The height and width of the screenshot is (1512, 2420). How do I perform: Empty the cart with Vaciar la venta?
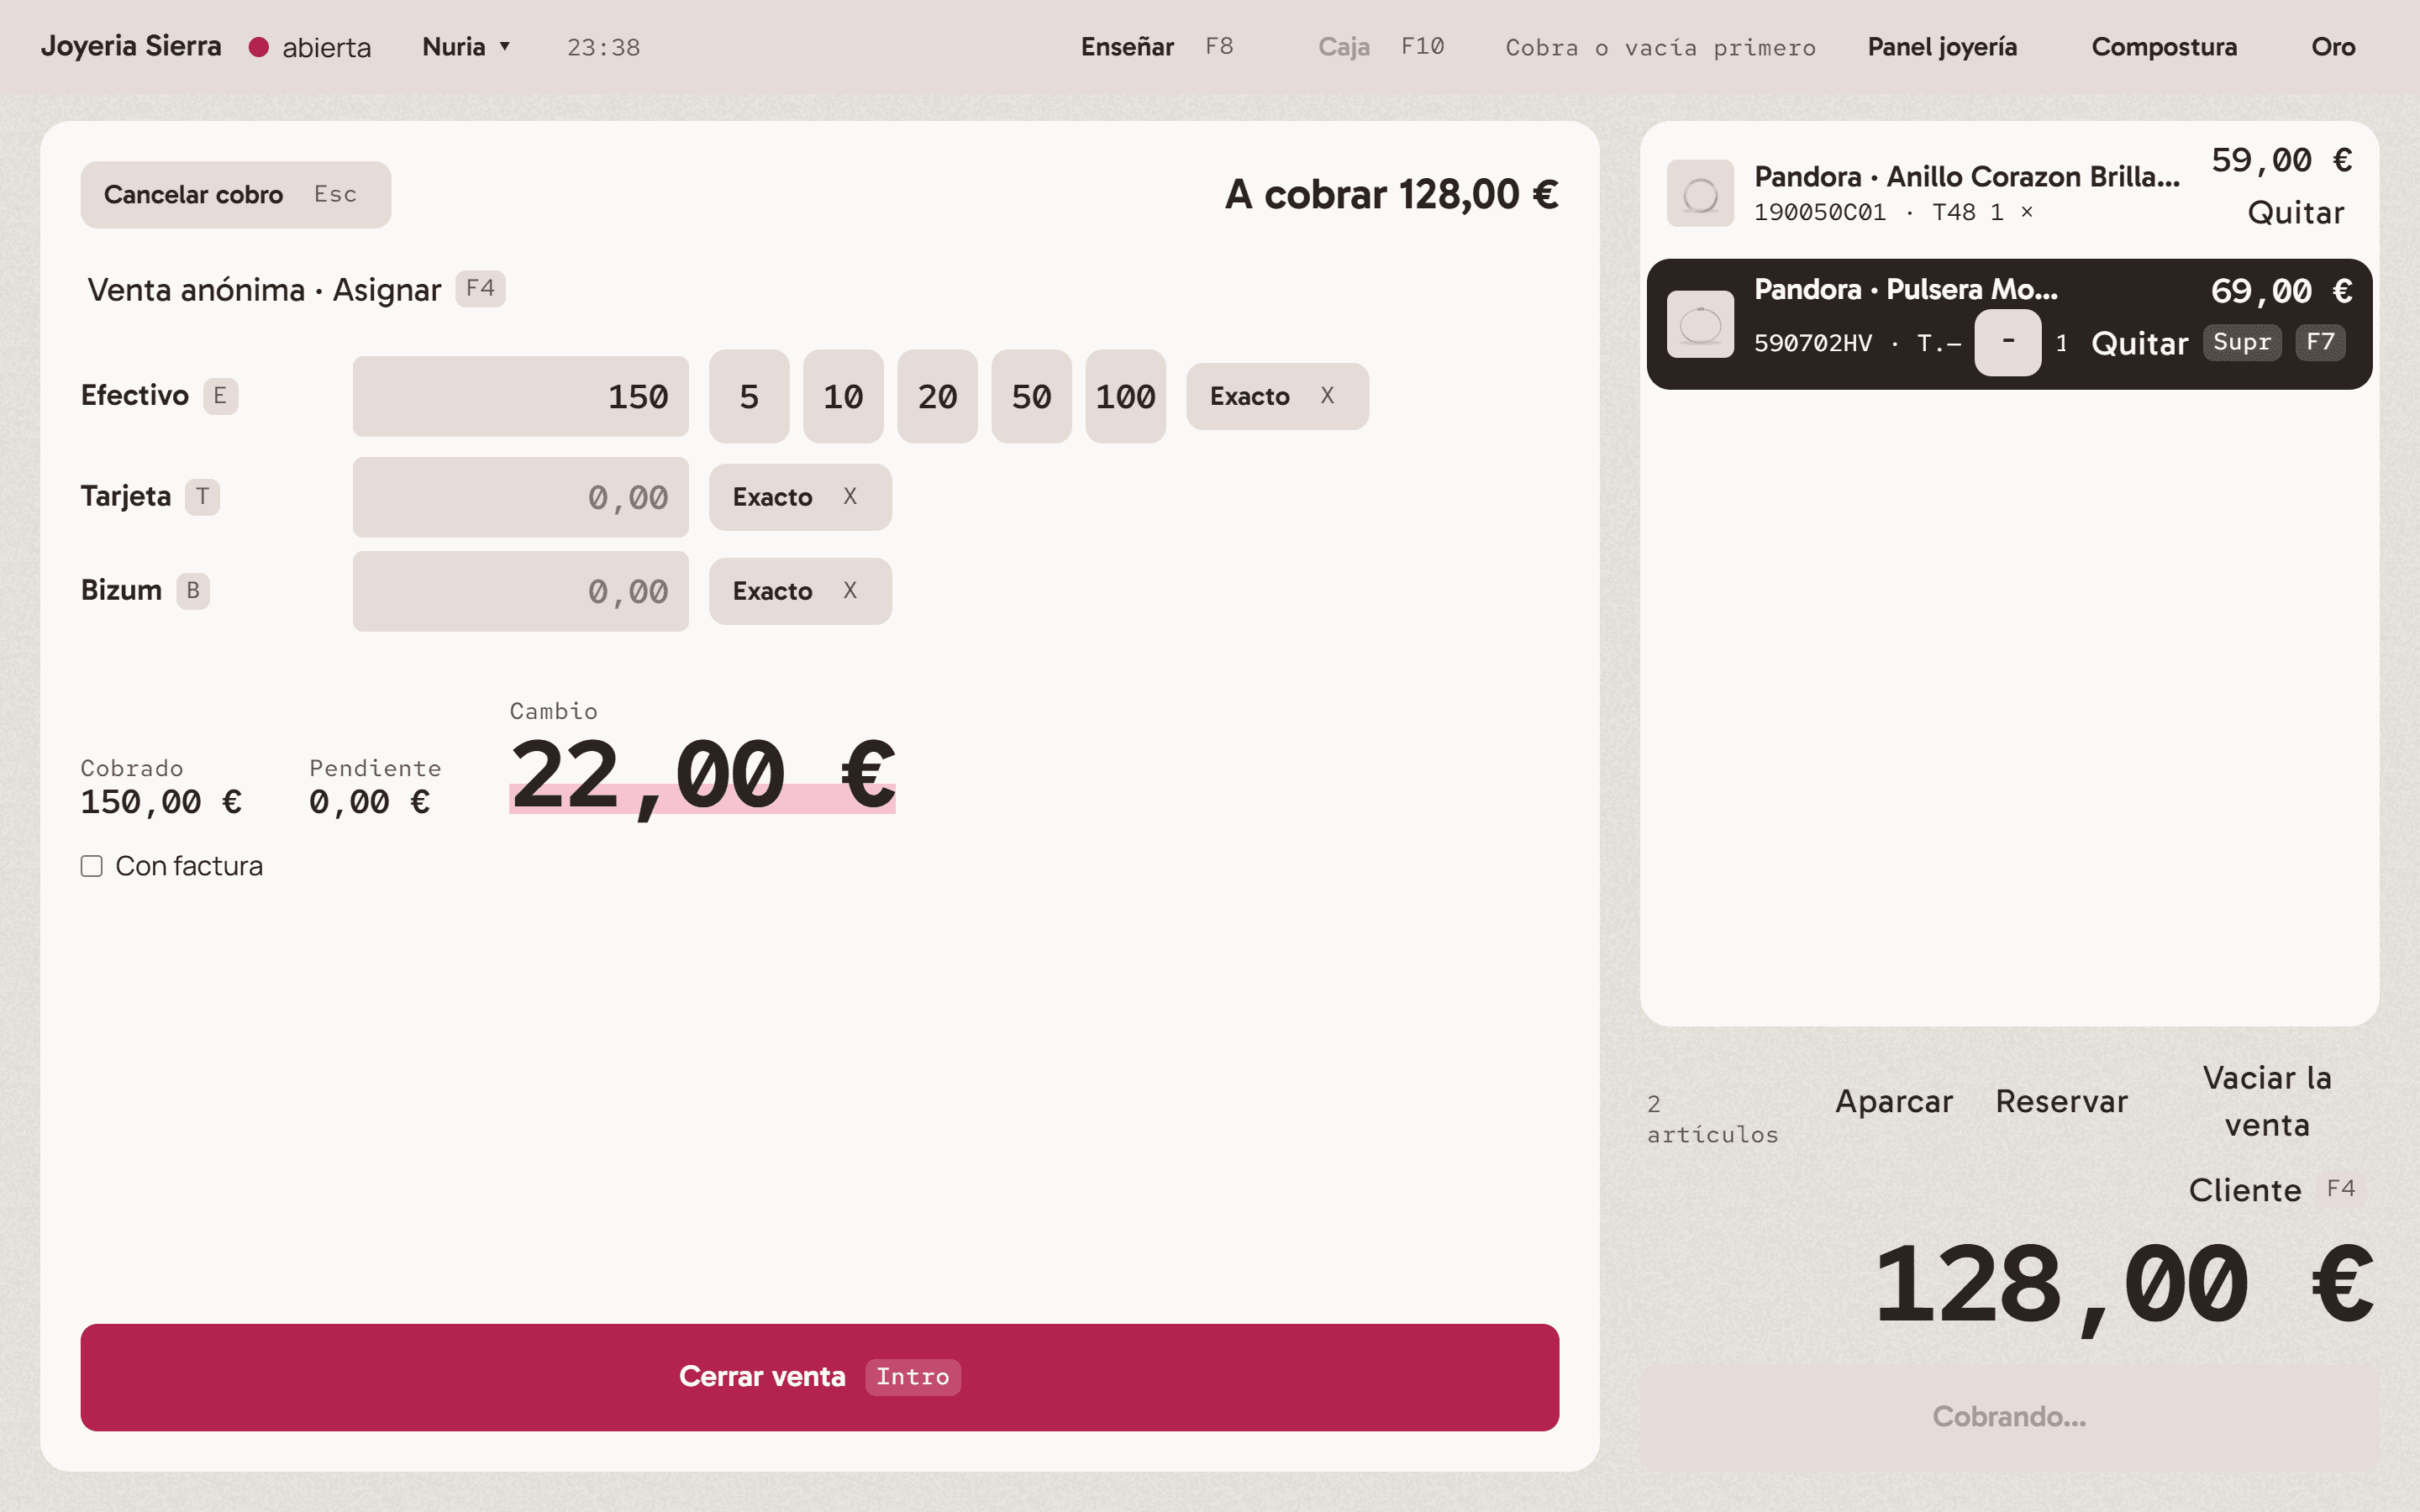(2267, 1101)
